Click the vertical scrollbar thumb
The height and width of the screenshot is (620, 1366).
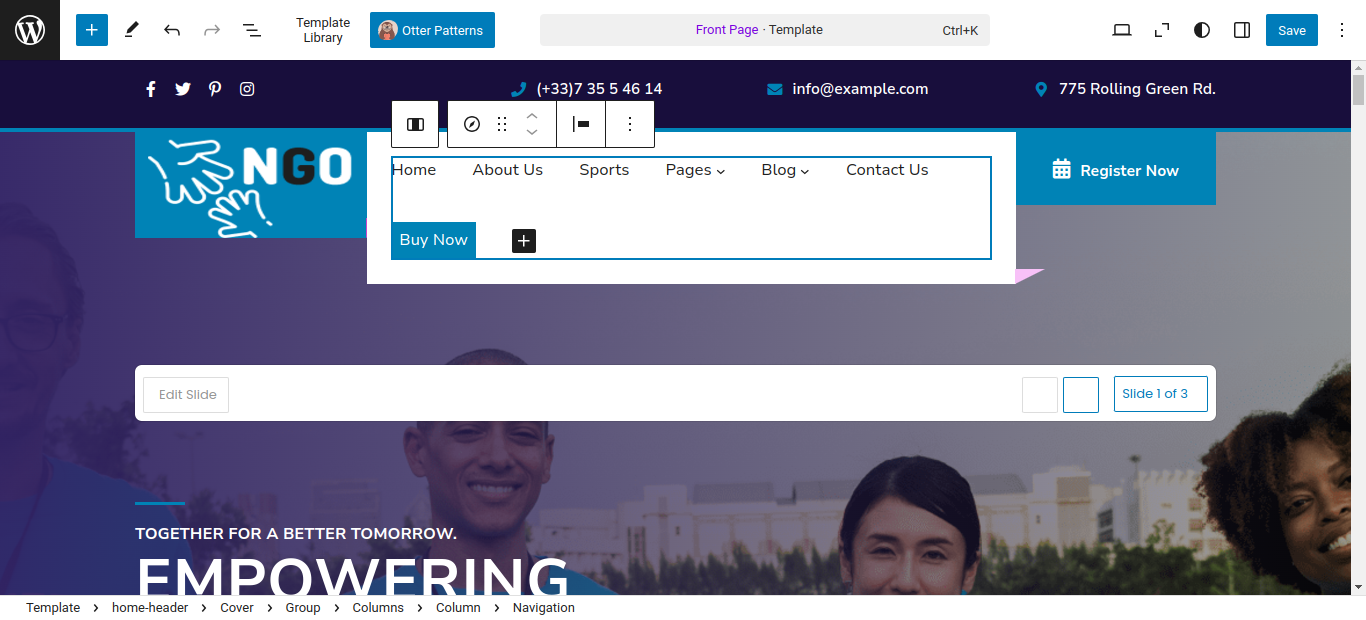click(x=1358, y=90)
